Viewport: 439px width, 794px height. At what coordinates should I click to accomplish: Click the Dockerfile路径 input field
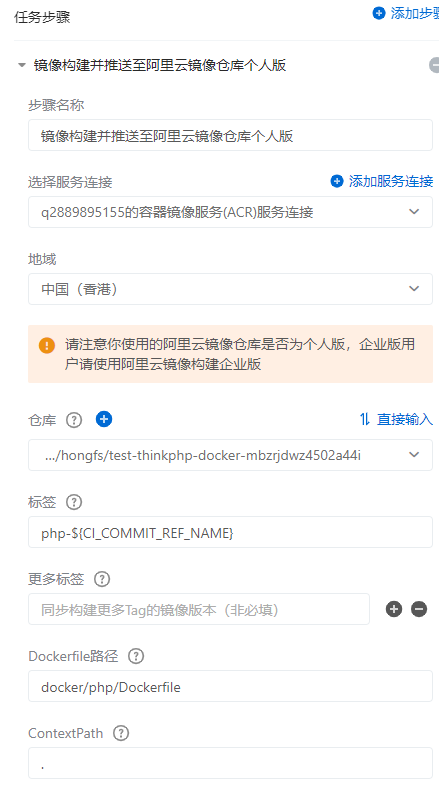pos(230,686)
